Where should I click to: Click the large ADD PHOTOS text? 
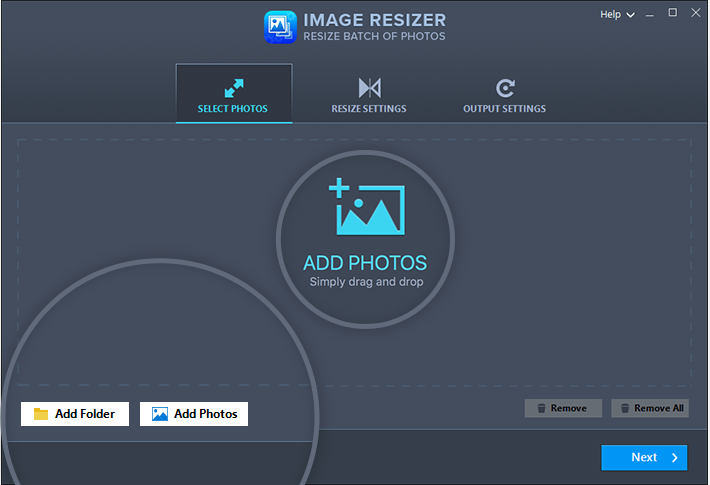(x=365, y=263)
